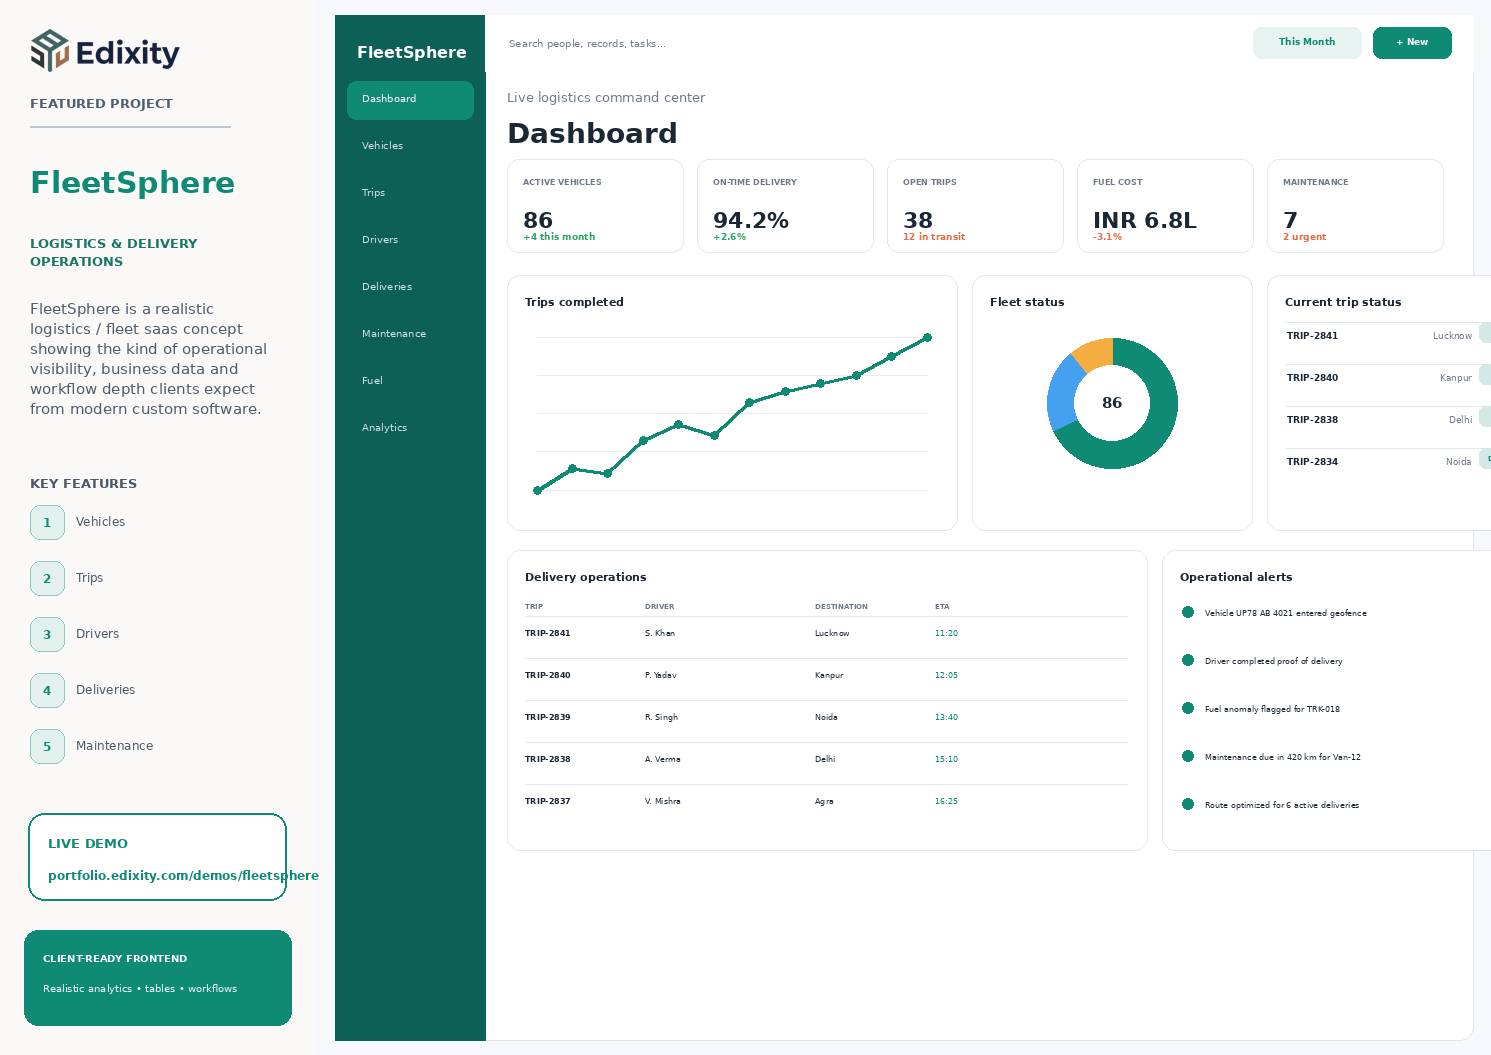The image size is (1491, 1055).
Task: Click the first point on trips chart
Action: (x=537, y=490)
